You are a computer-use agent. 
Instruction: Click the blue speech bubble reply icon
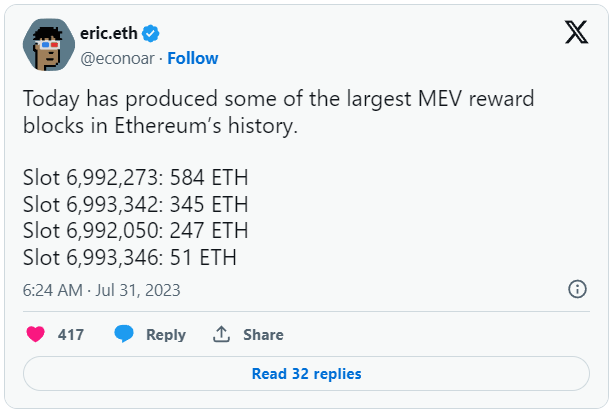[x=124, y=334]
